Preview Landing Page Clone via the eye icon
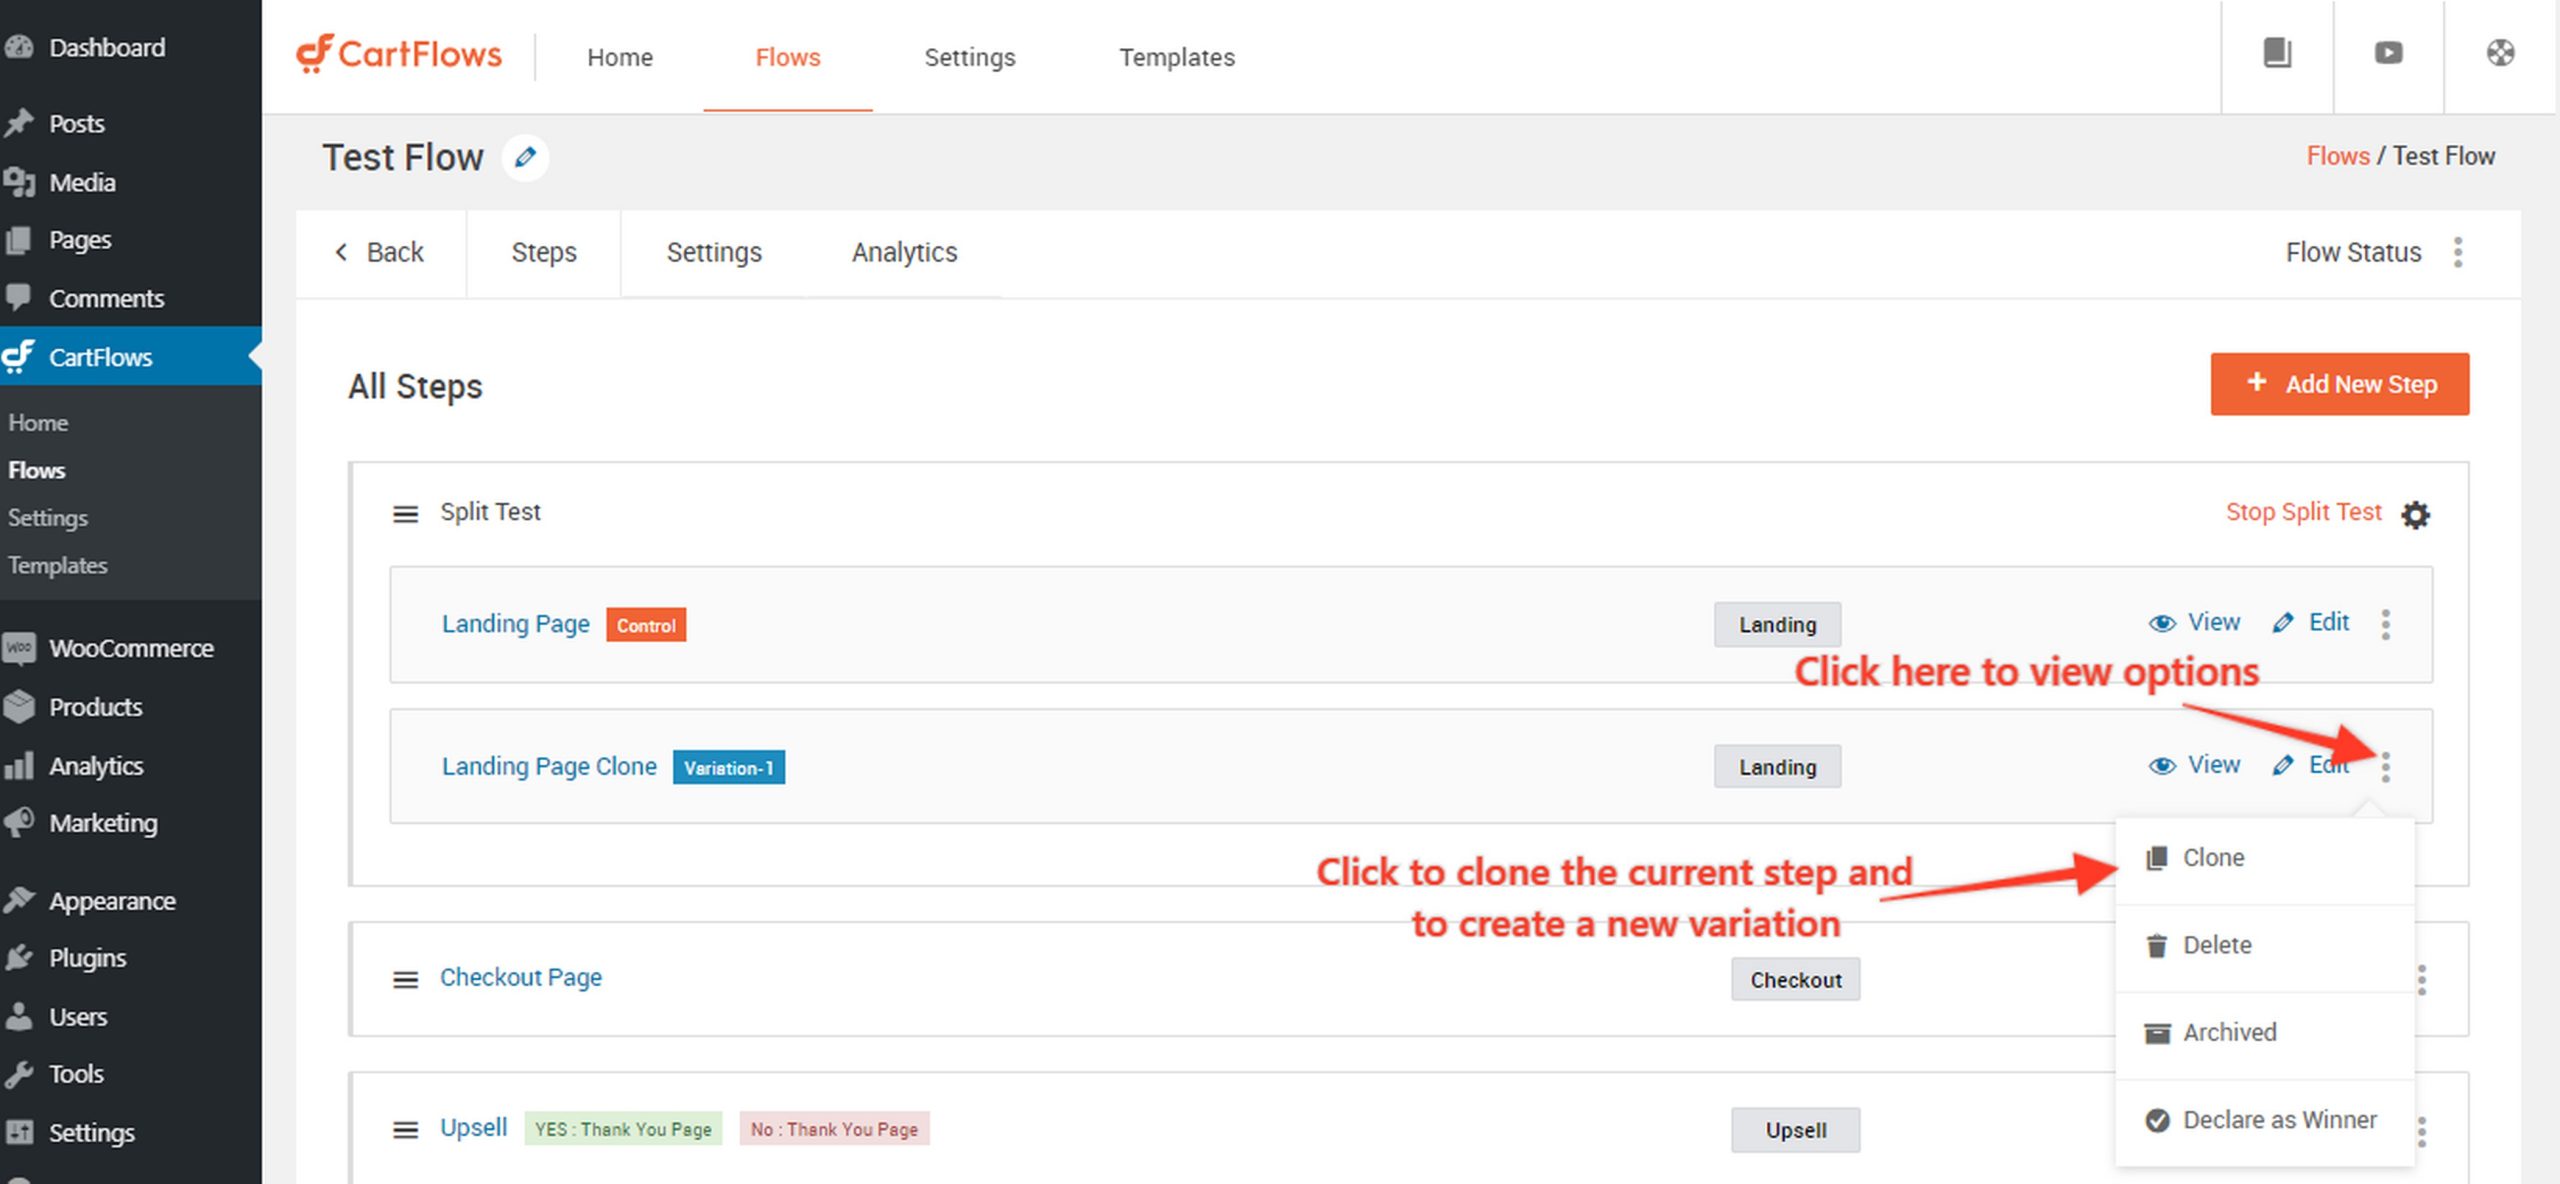 [x=2161, y=765]
